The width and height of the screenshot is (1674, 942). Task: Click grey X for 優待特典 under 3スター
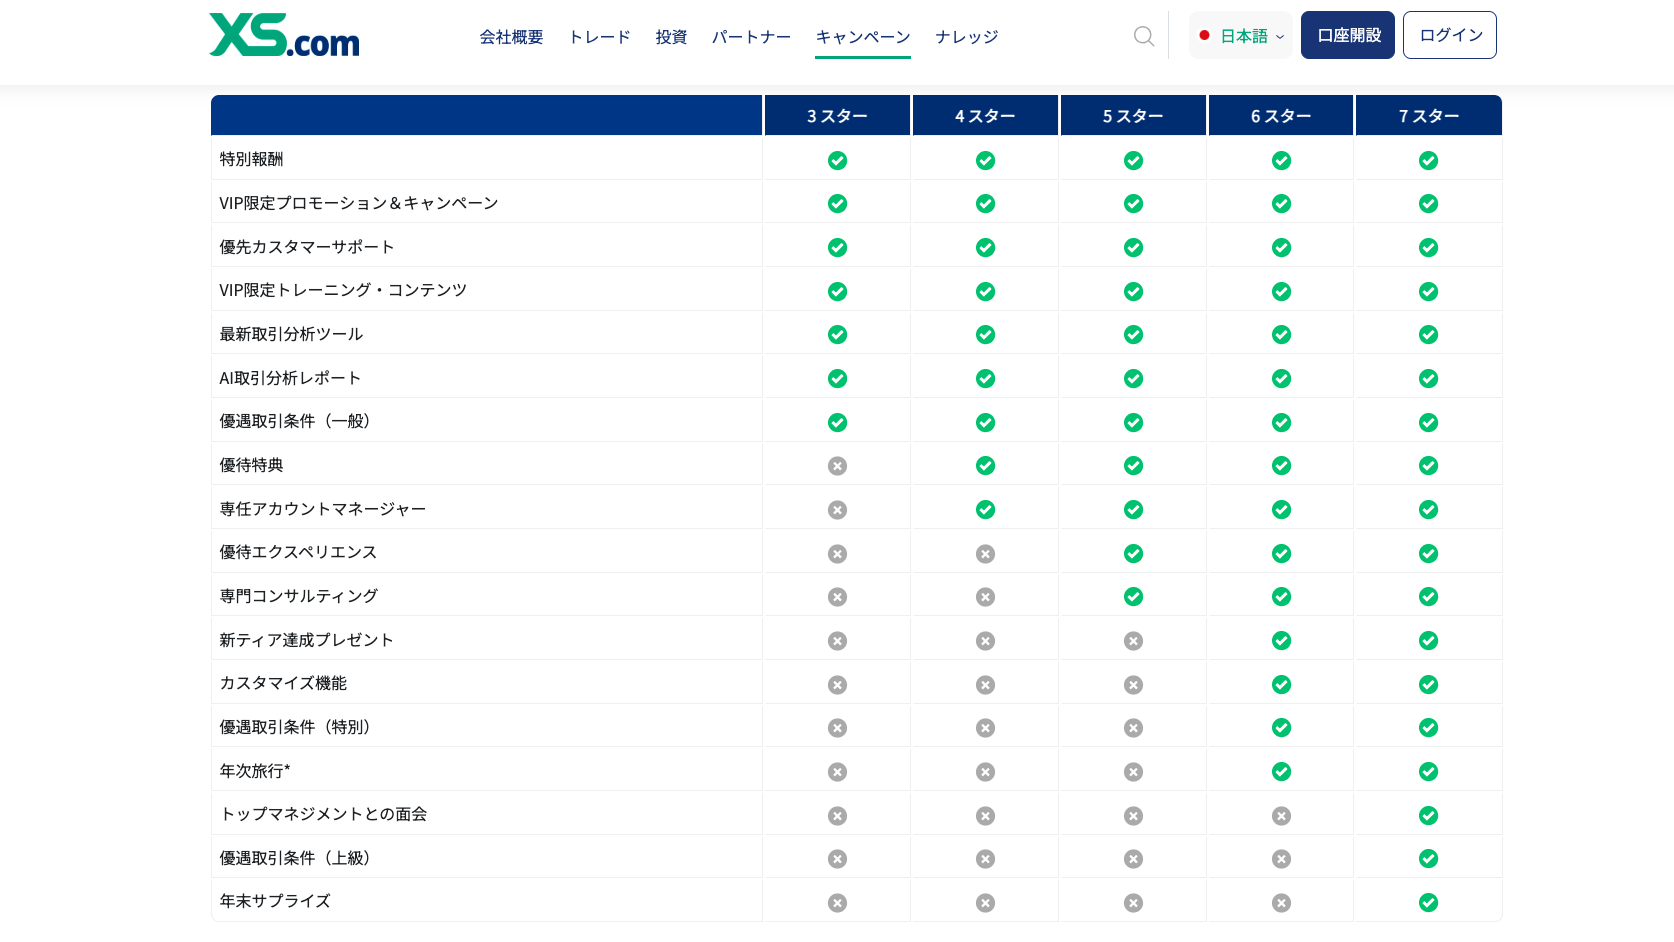pos(837,466)
